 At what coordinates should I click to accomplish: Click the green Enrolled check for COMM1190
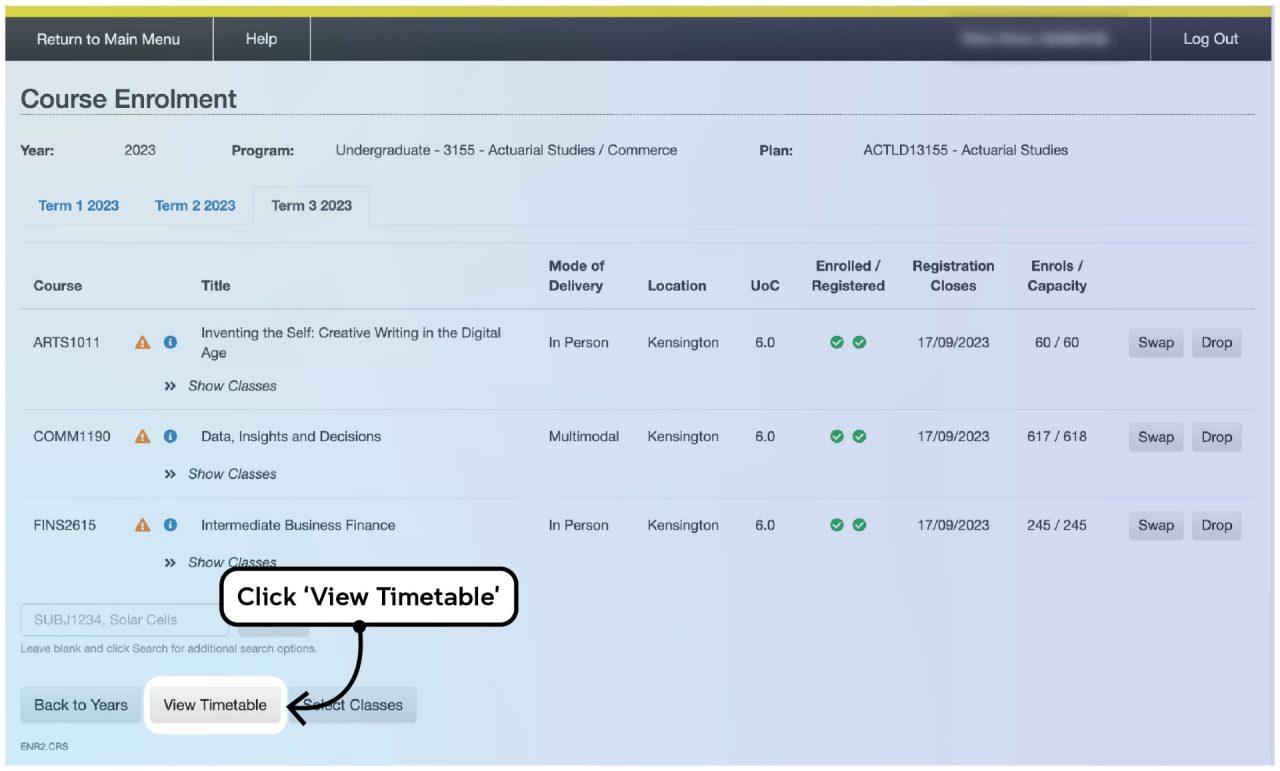tap(838, 436)
